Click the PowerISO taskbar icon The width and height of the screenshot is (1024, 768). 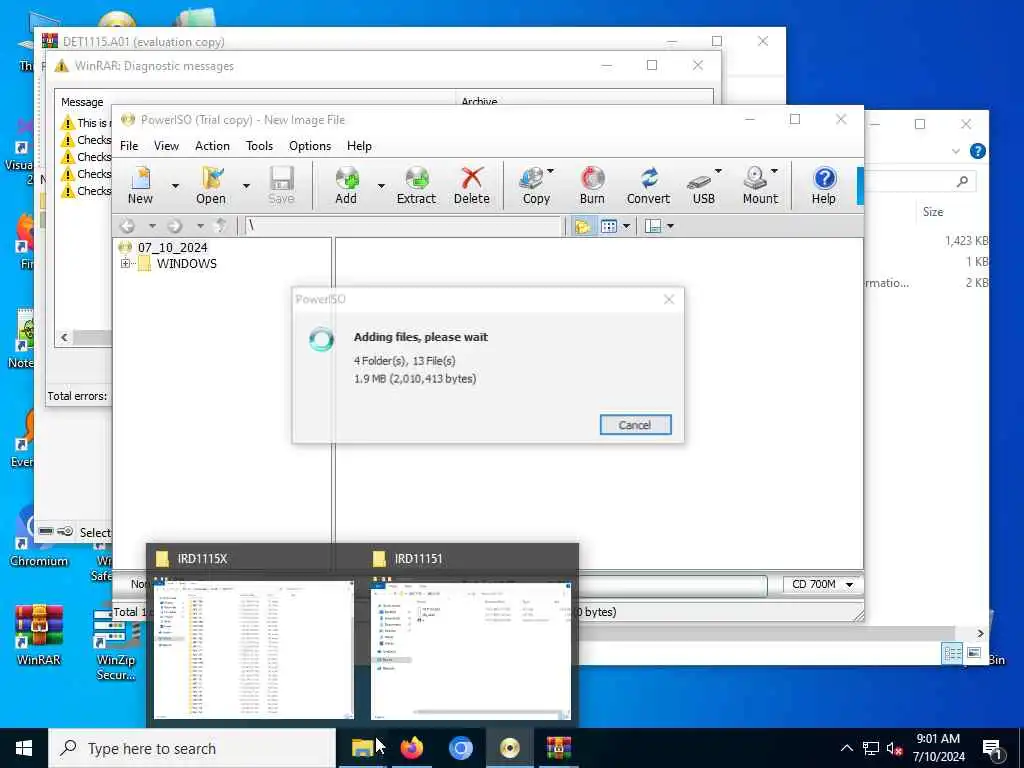coord(509,748)
